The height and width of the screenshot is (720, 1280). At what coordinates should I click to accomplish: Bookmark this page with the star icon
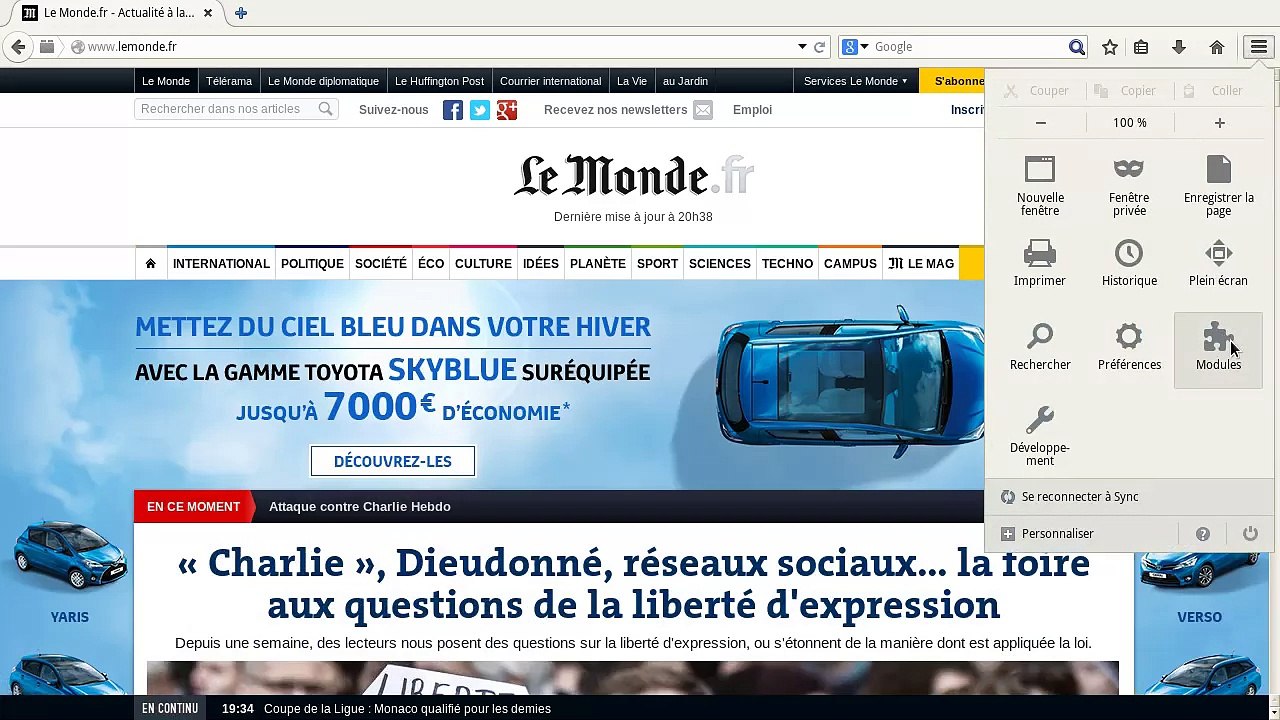coord(1110,47)
